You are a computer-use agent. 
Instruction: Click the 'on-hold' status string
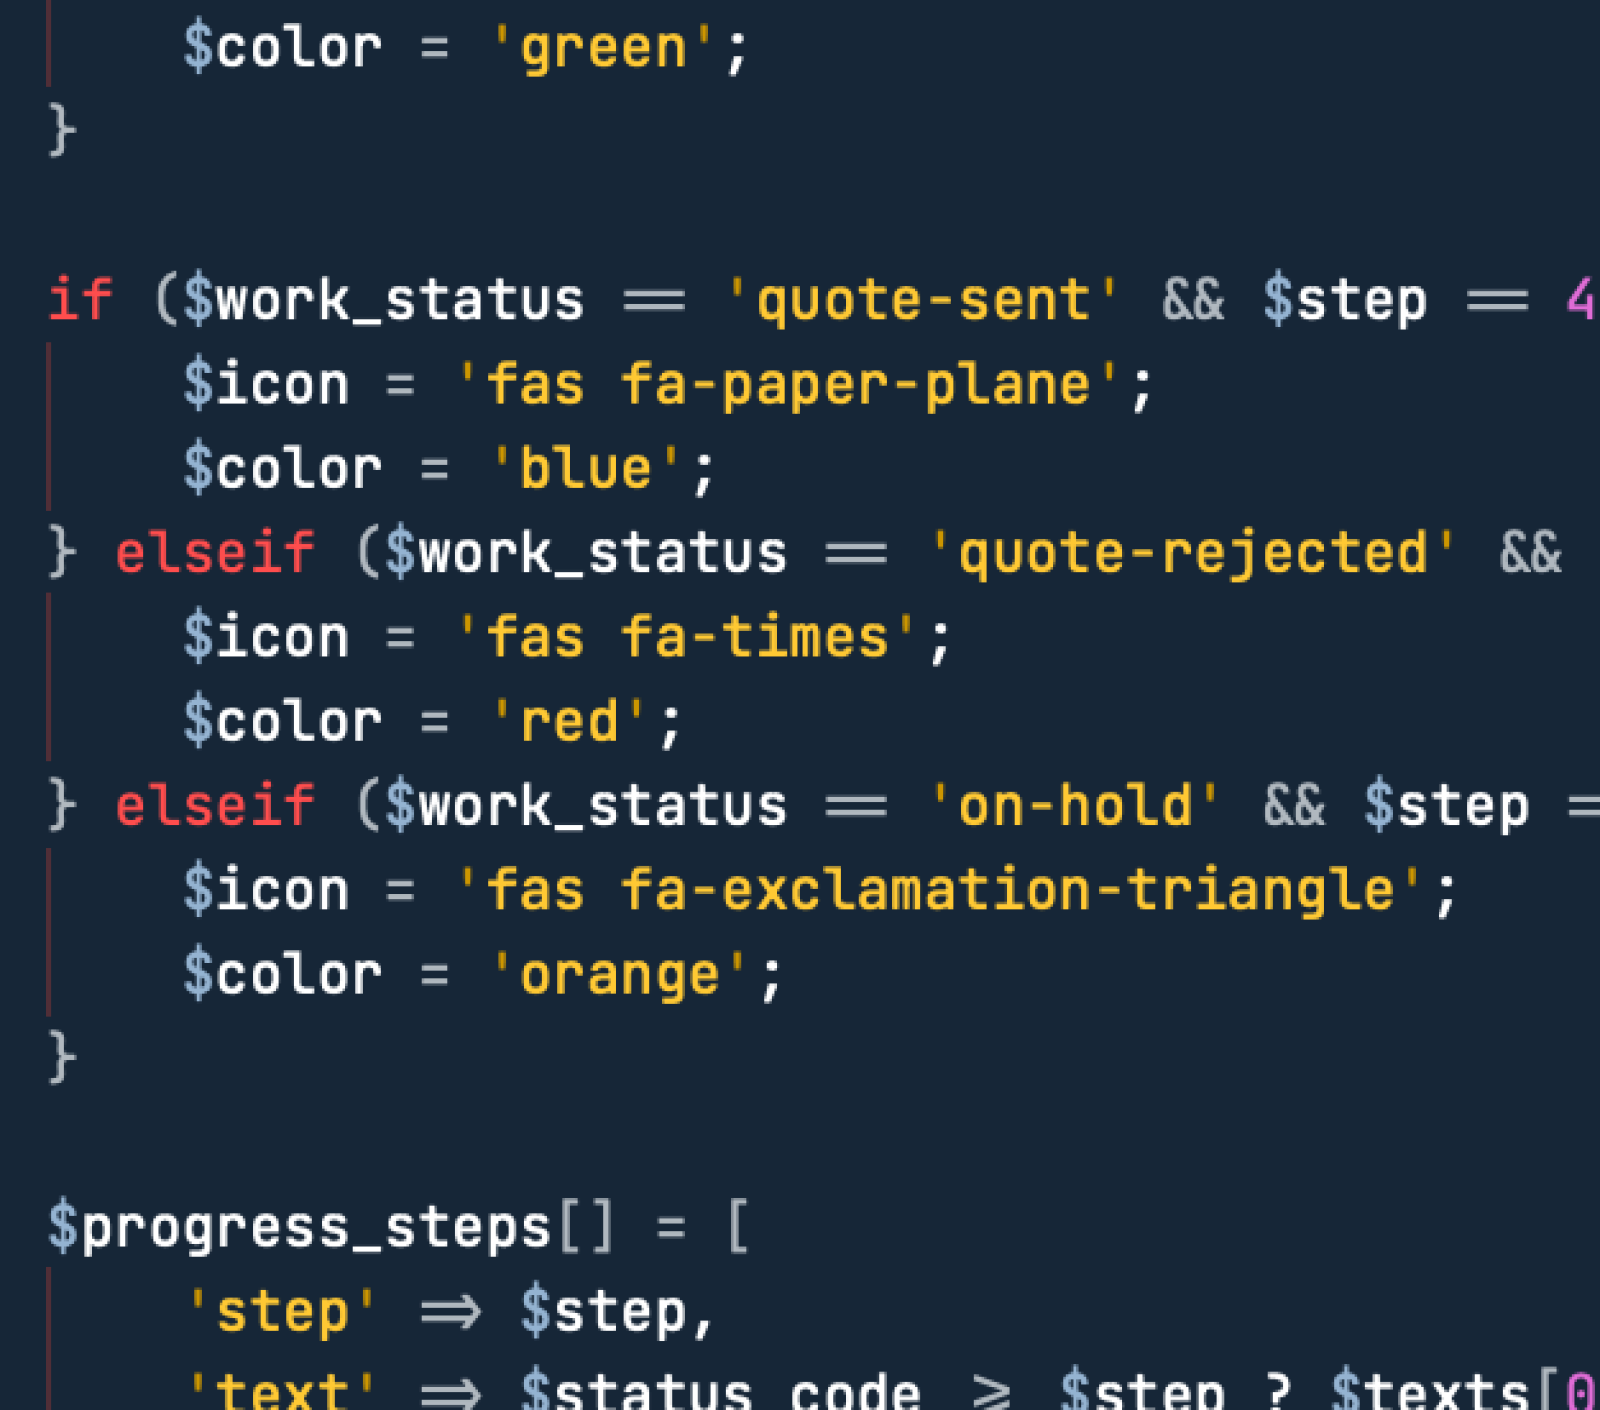tap(1075, 806)
